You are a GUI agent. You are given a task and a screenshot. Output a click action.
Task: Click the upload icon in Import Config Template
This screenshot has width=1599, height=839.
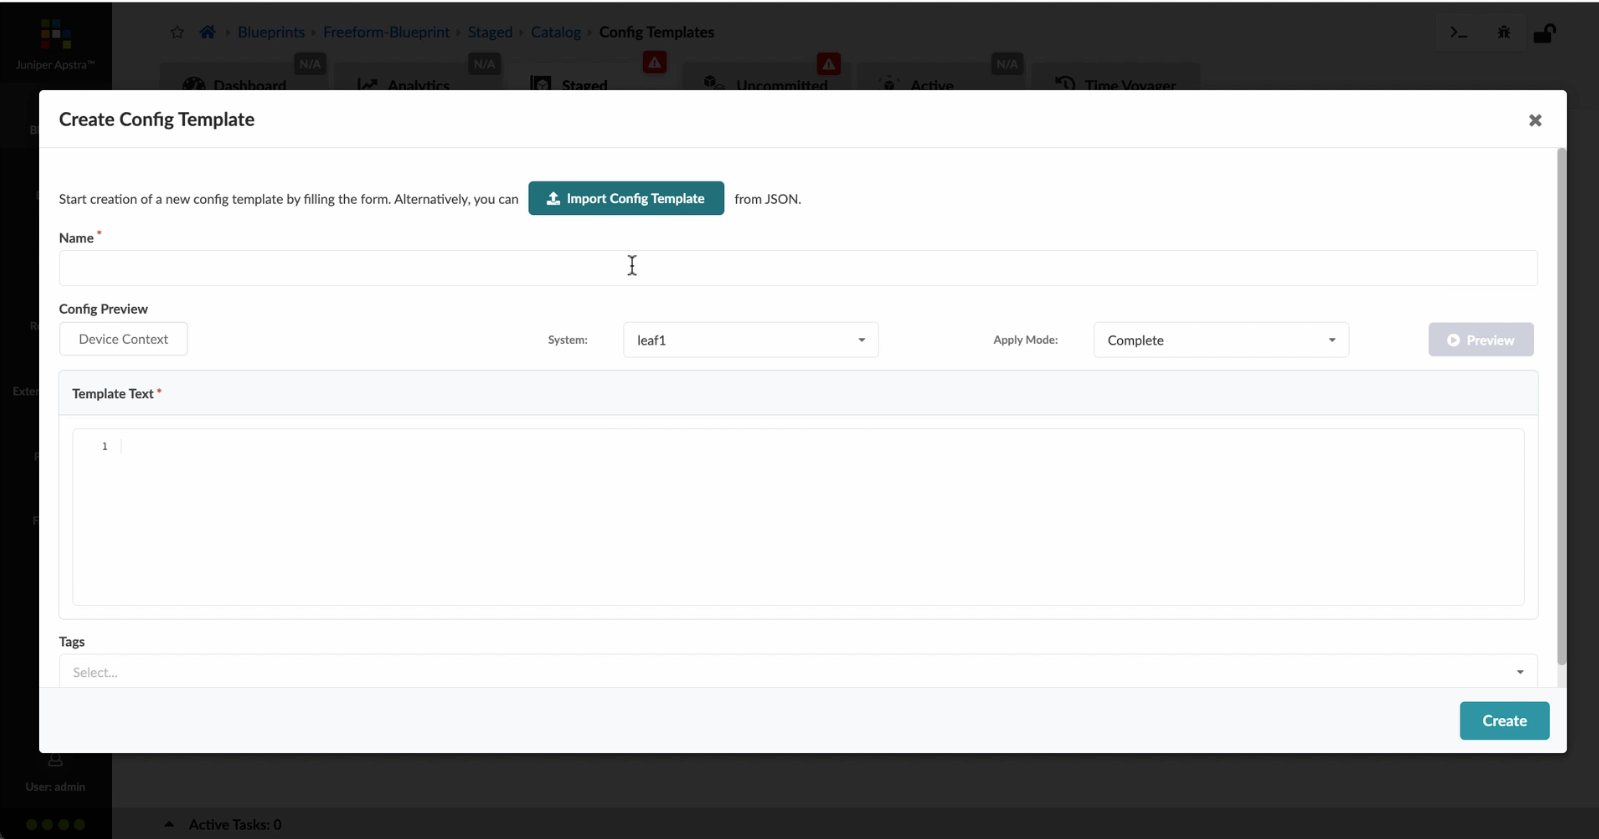point(553,198)
